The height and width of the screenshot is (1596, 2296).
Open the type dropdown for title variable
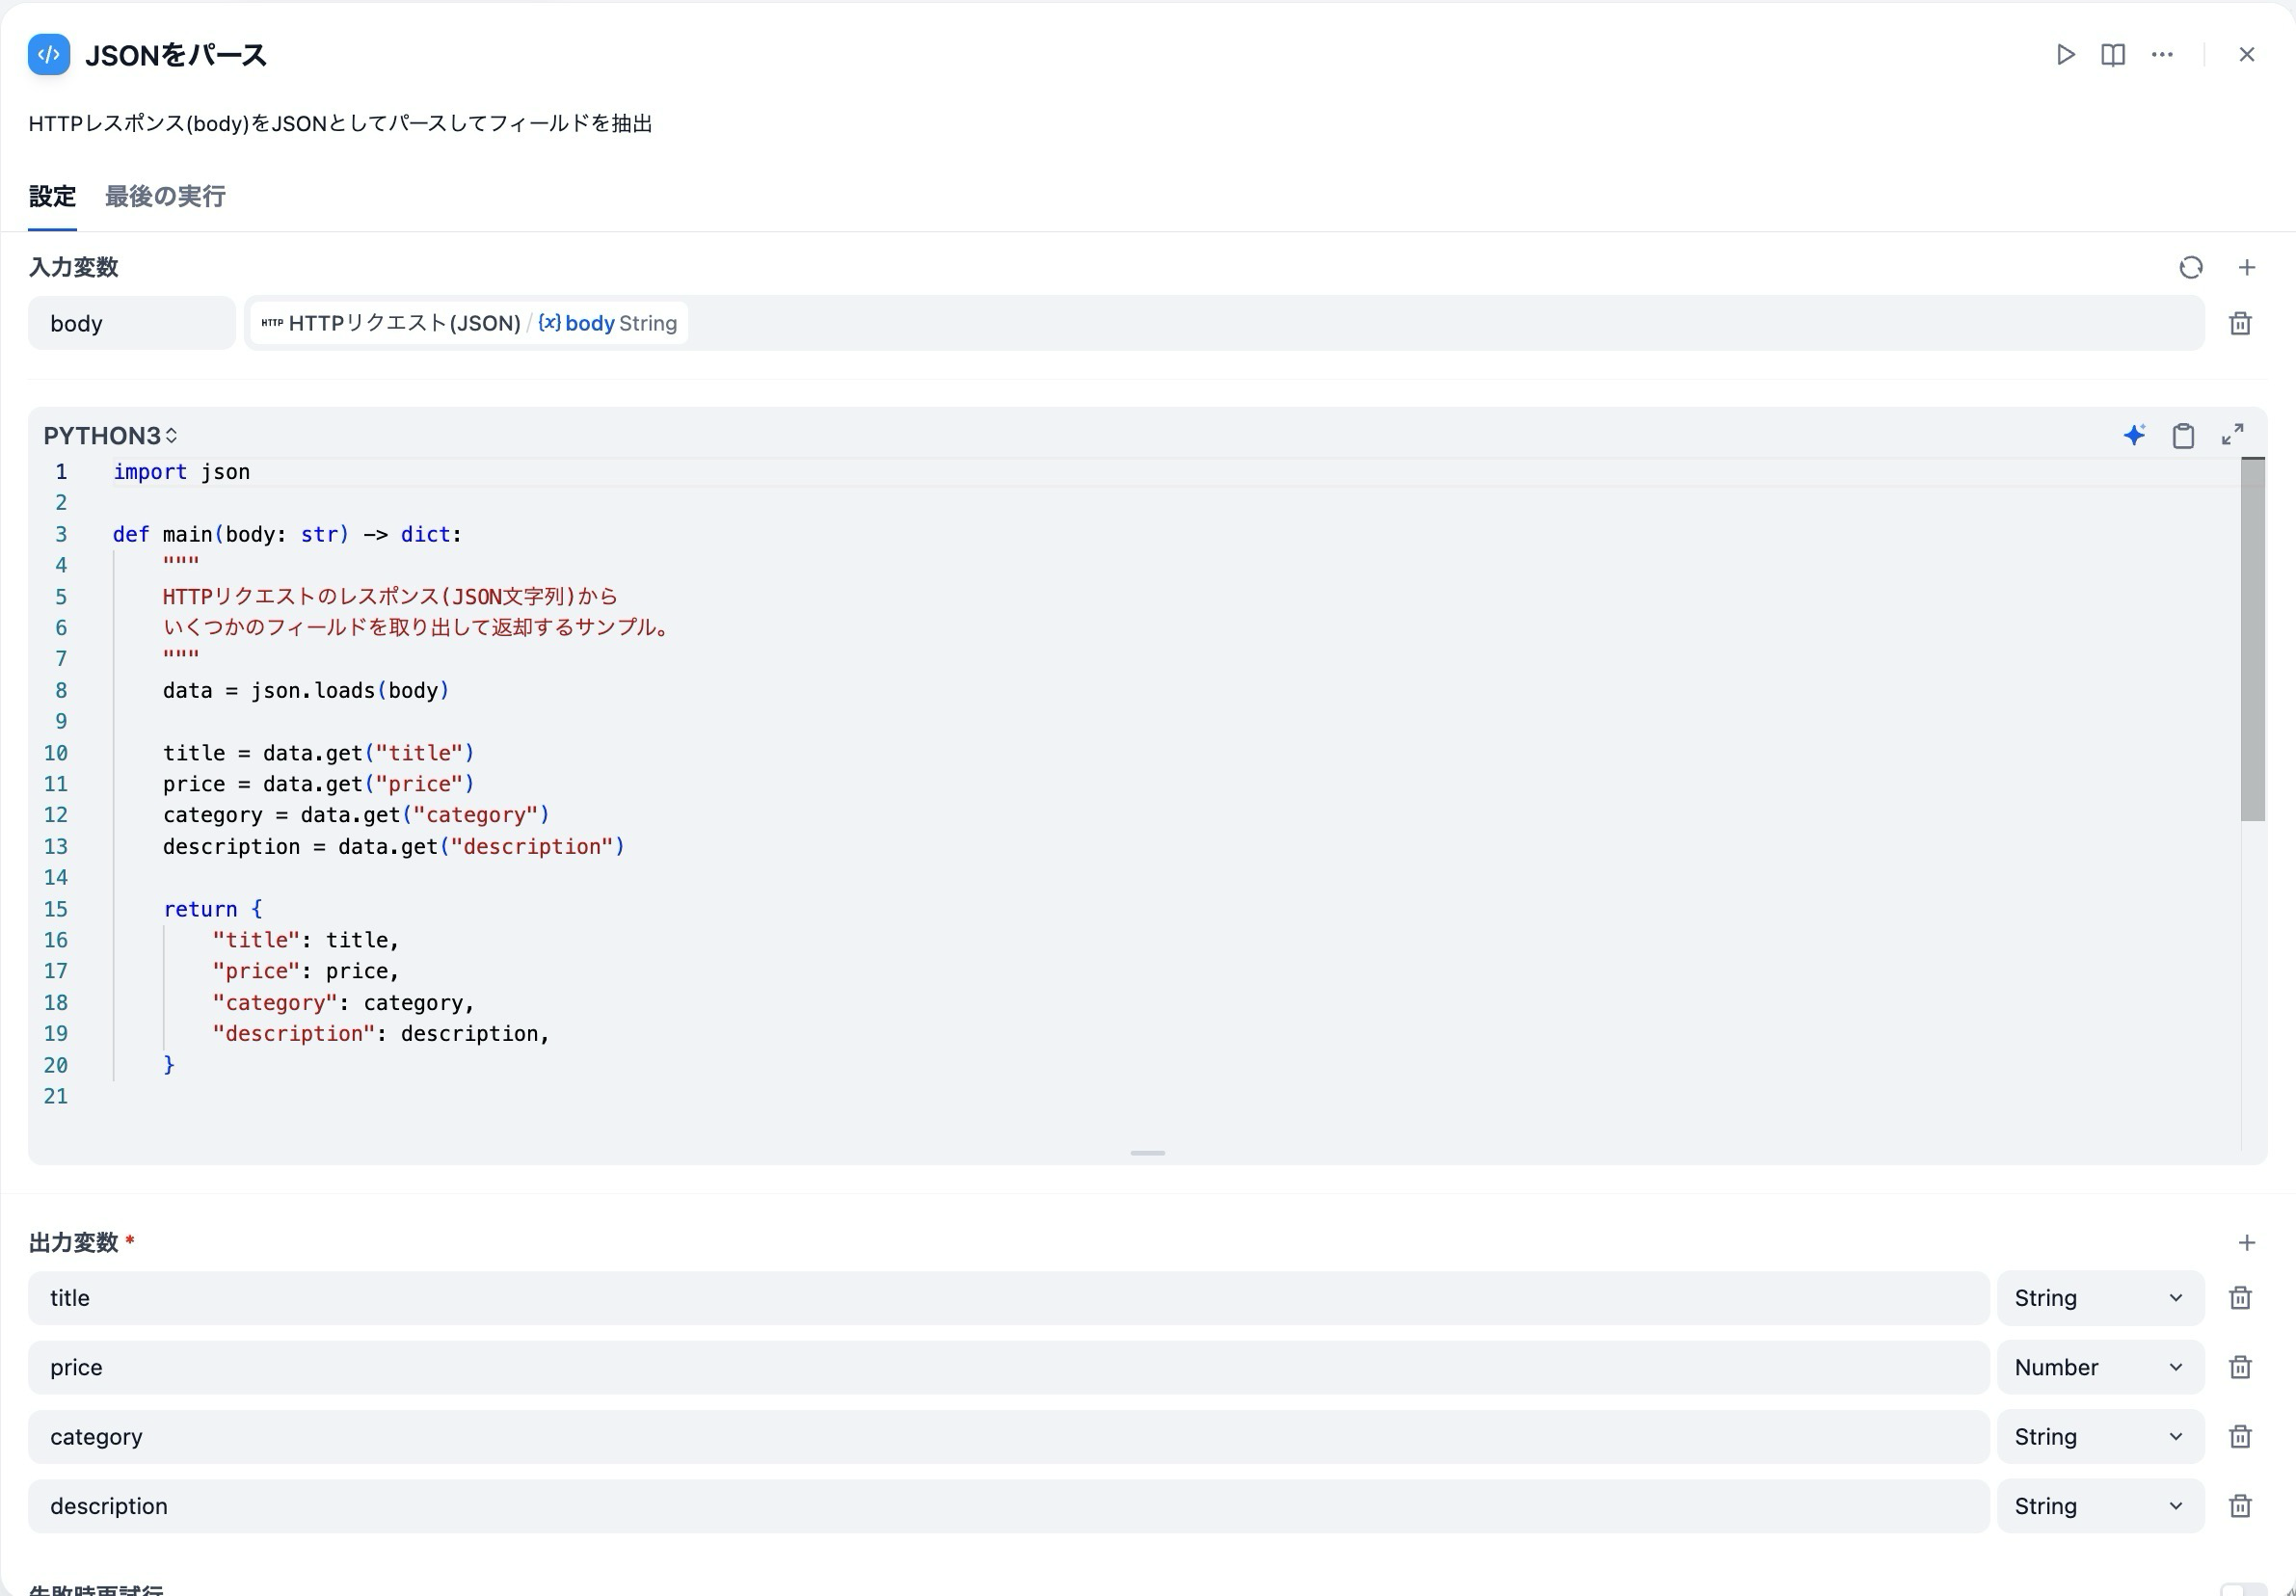point(2100,1297)
